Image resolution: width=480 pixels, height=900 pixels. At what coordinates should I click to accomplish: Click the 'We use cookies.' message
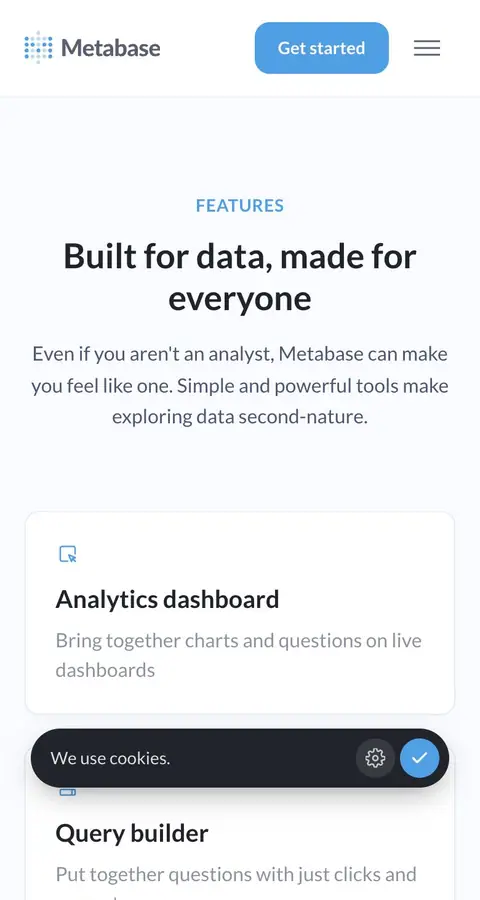110,758
